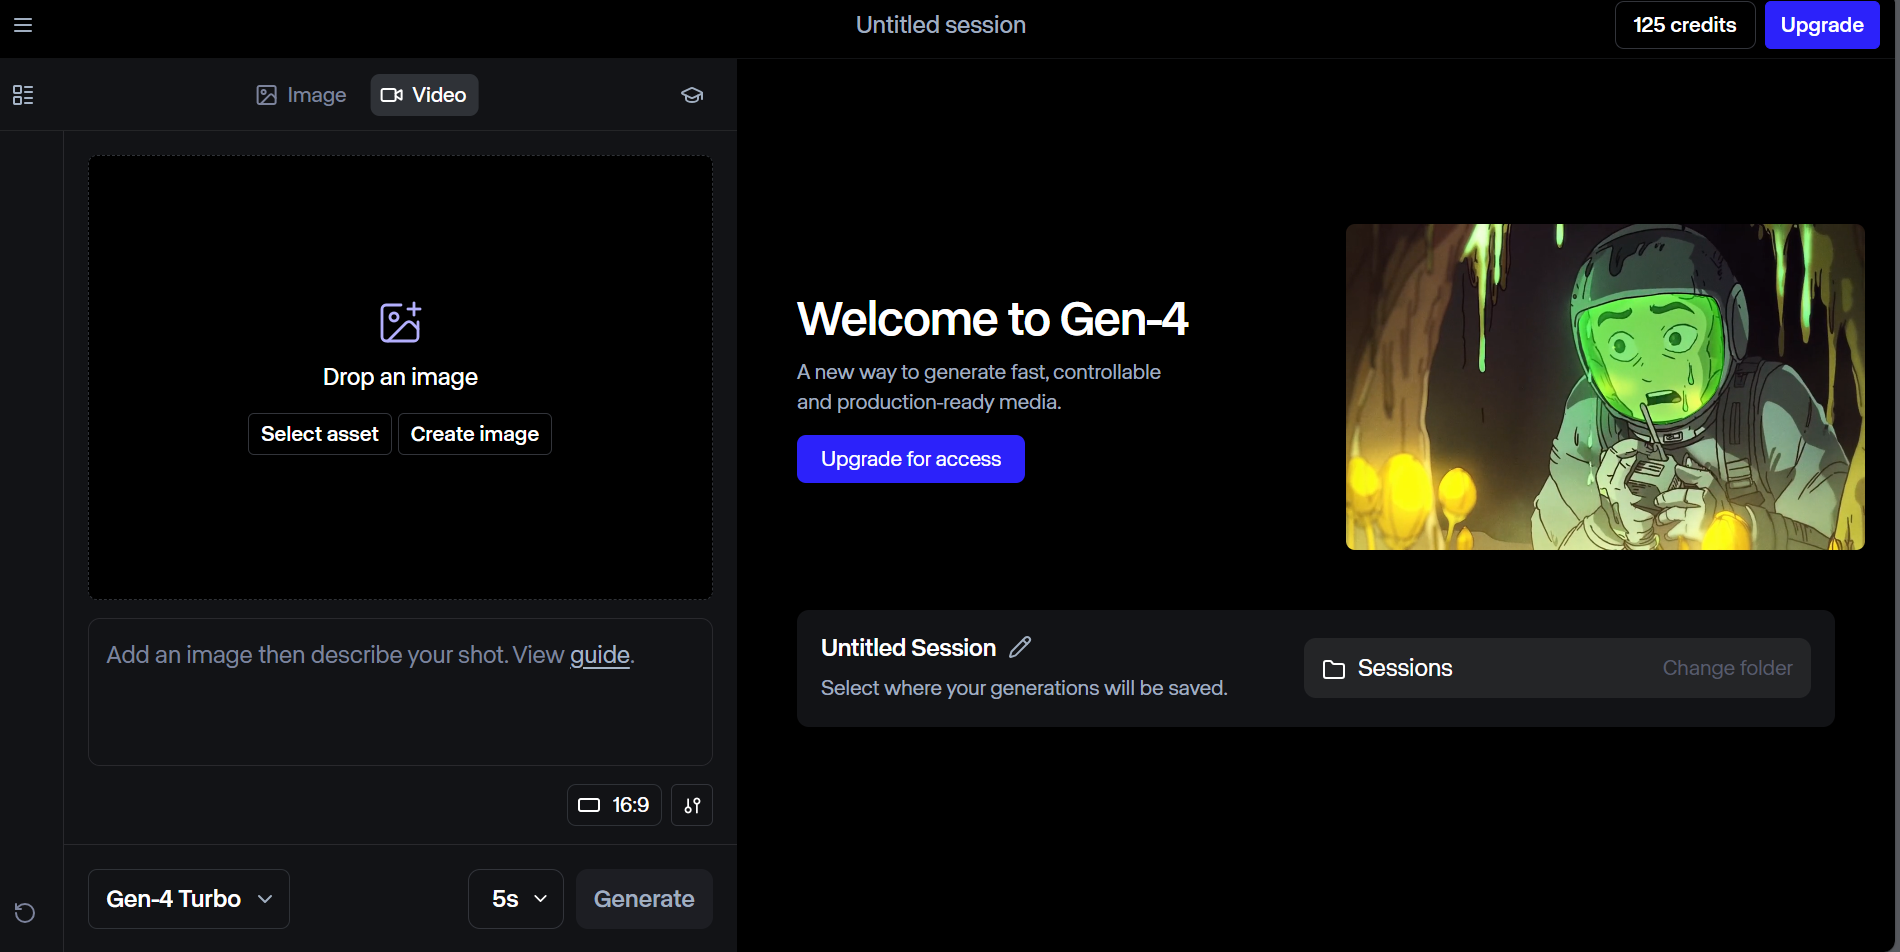Rename session with the pencil icon
This screenshot has height=952, width=1900.
1020,647
